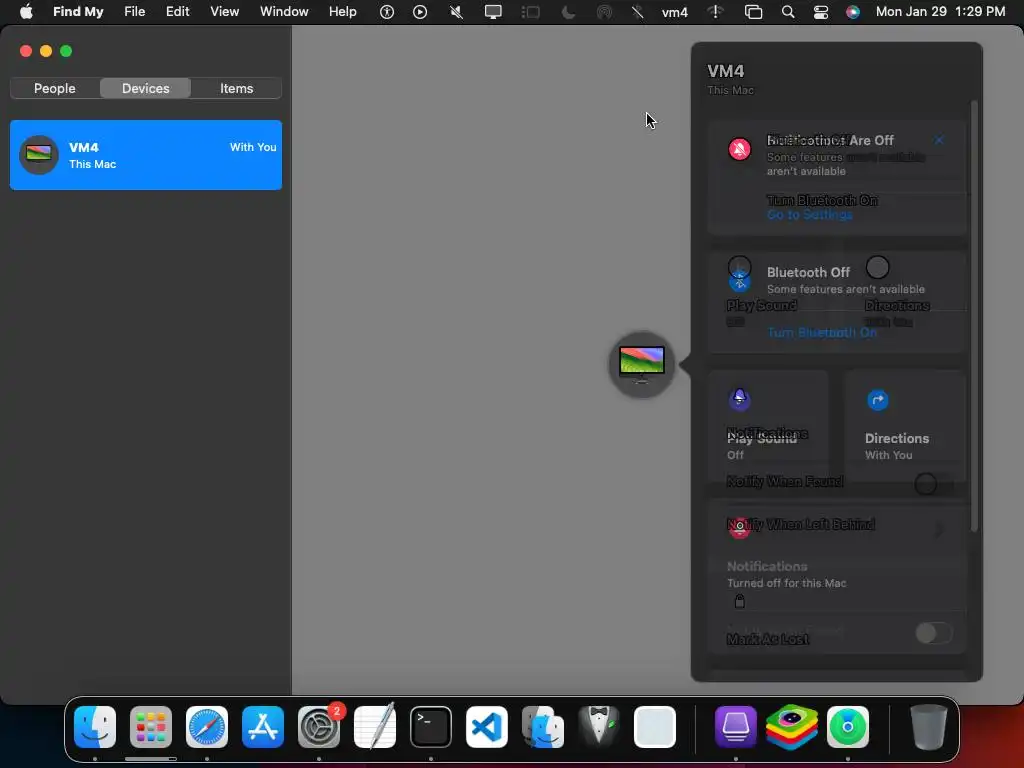
Task: Switch to the People tab
Action: pos(55,88)
